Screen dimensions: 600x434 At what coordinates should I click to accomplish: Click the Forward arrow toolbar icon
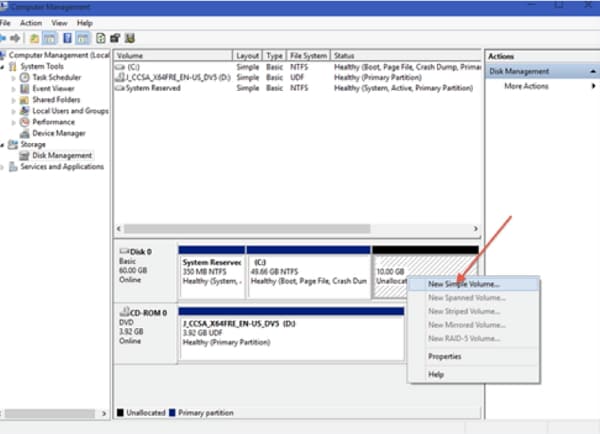coord(15,38)
